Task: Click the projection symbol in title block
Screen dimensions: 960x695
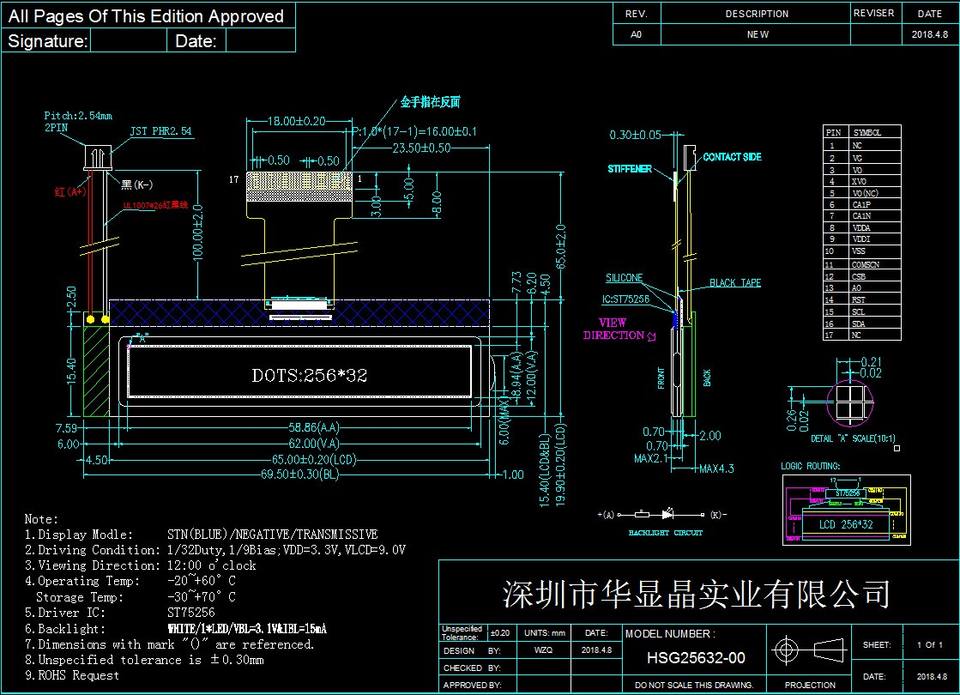Action: 808,650
